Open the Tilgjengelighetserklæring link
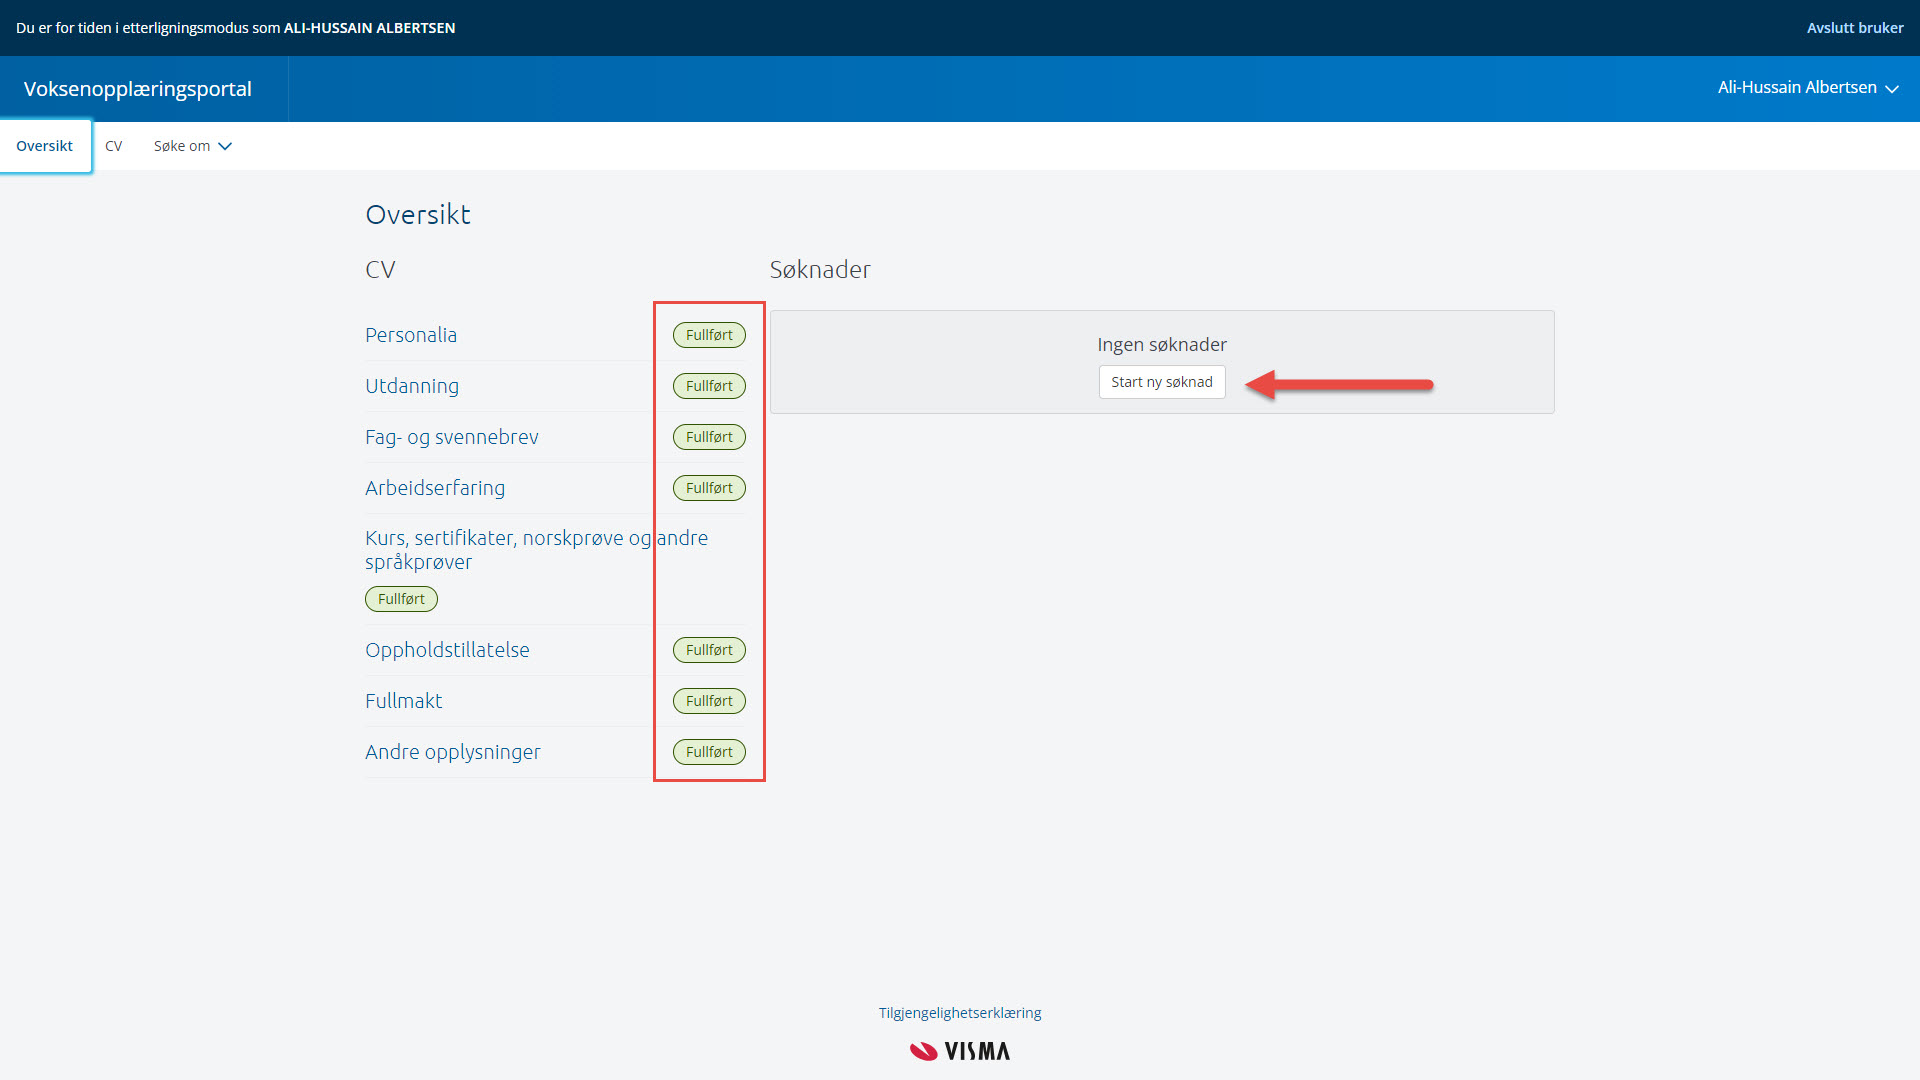 click(960, 1013)
